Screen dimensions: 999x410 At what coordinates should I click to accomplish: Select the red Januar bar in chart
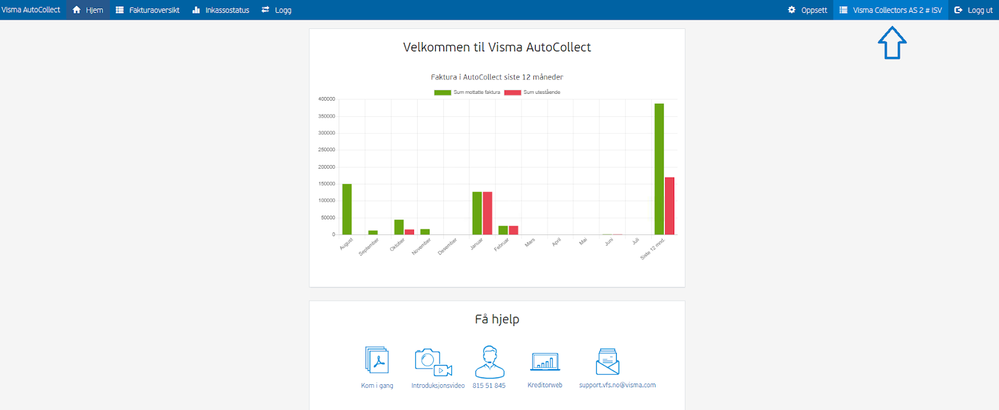tap(487, 213)
